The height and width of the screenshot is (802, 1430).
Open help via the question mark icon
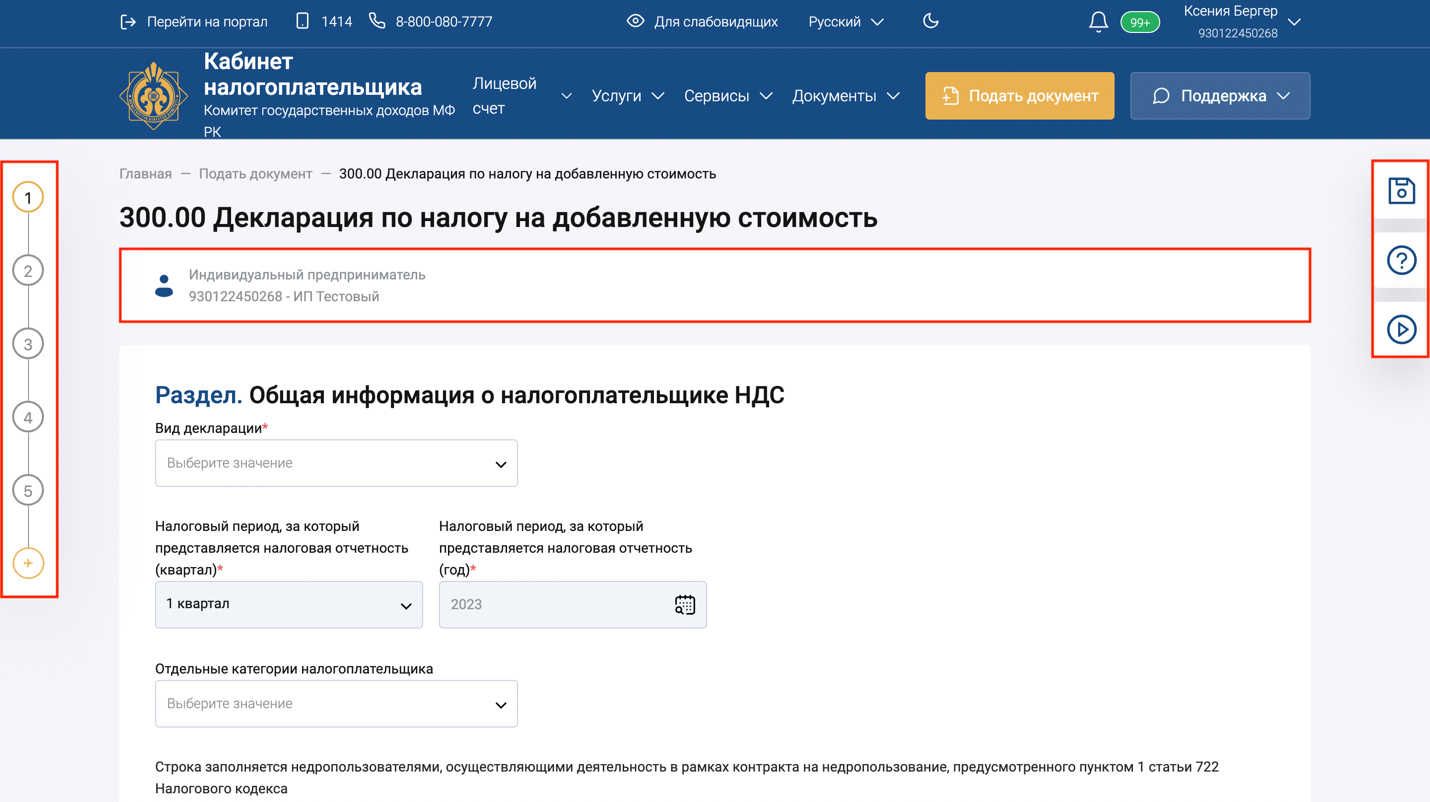point(1401,260)
